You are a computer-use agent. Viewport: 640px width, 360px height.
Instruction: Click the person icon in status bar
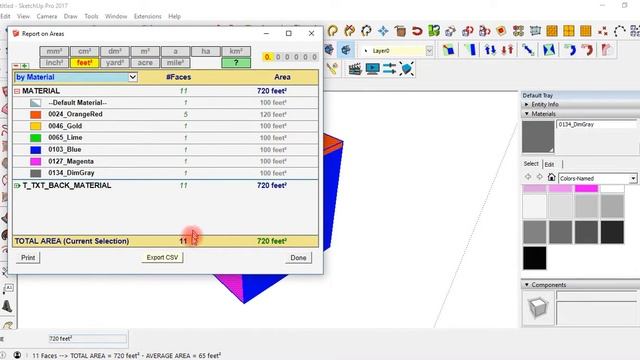tap(17, 355)
